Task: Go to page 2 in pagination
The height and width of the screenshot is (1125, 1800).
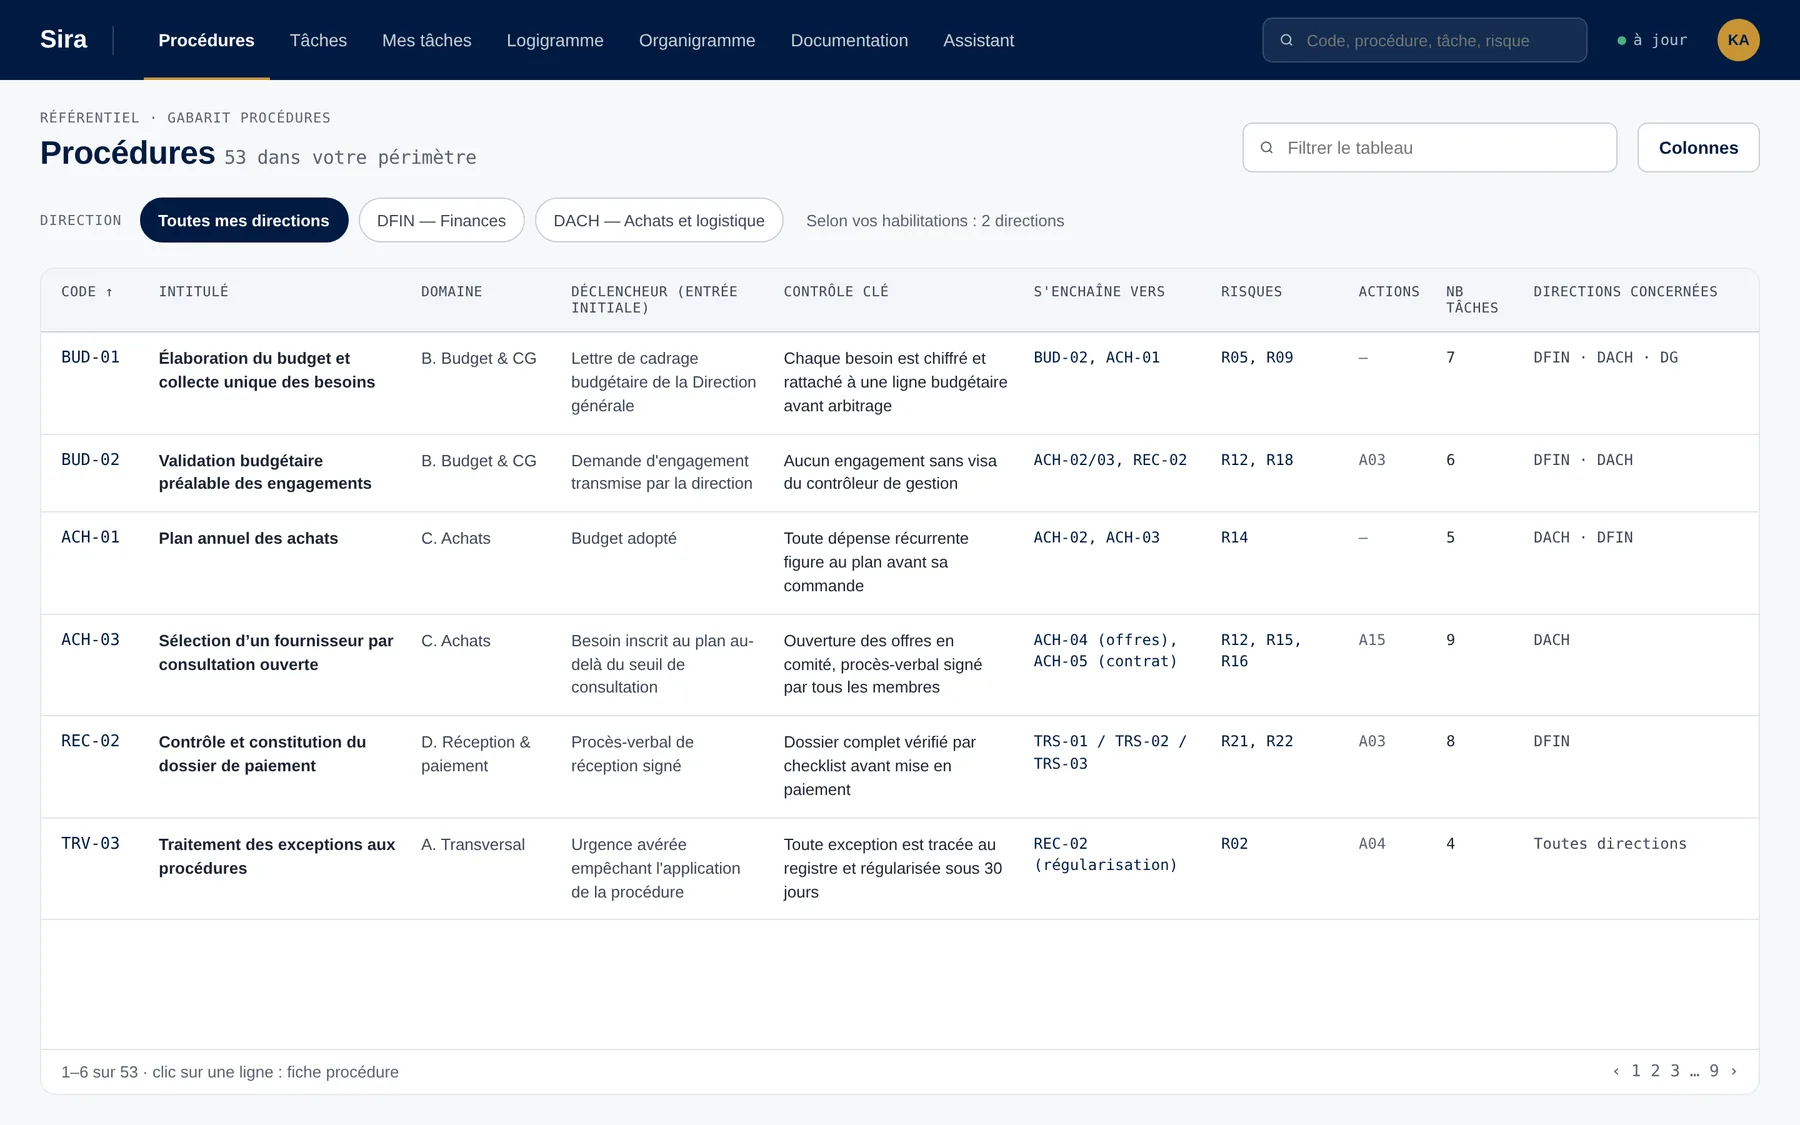Action: click(x=1655, y=1071)
